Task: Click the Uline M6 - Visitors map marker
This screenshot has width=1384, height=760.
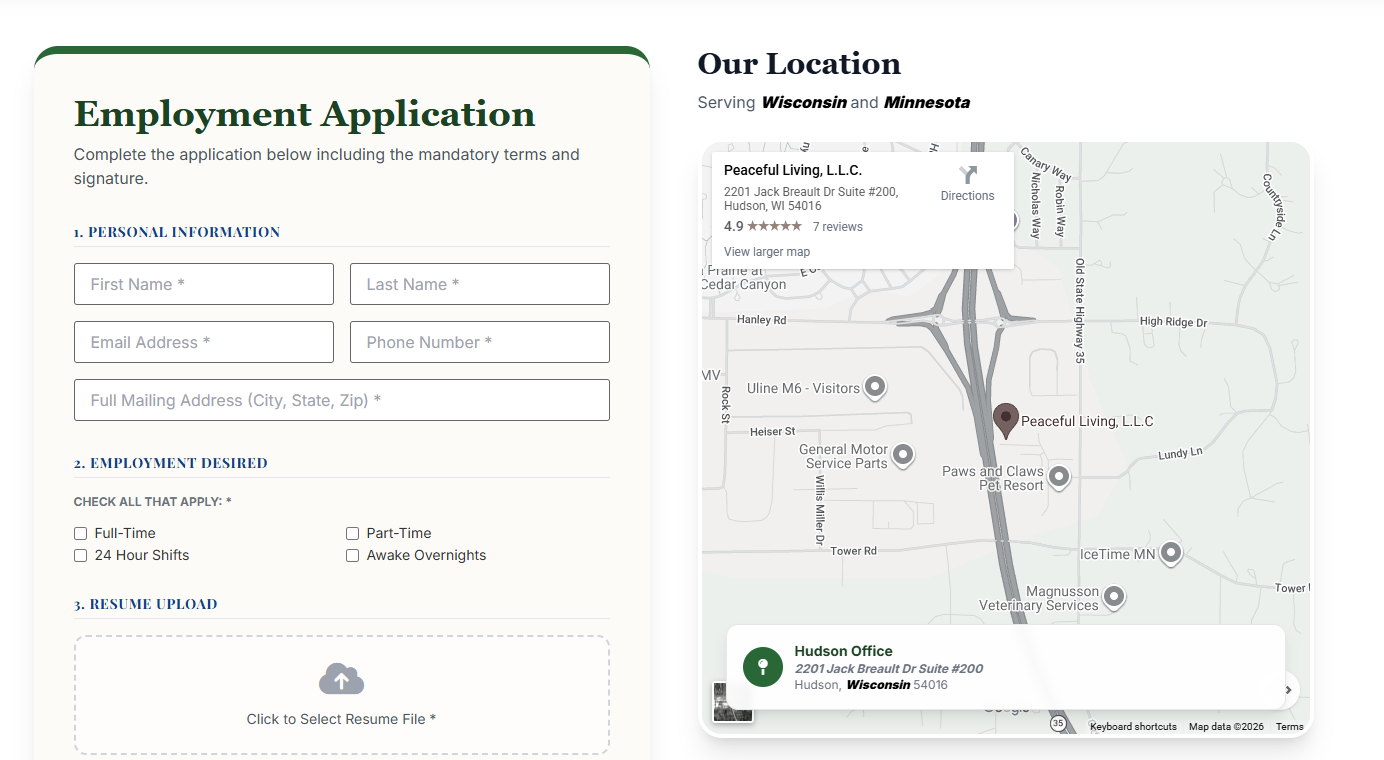Action: click(875, 387)
